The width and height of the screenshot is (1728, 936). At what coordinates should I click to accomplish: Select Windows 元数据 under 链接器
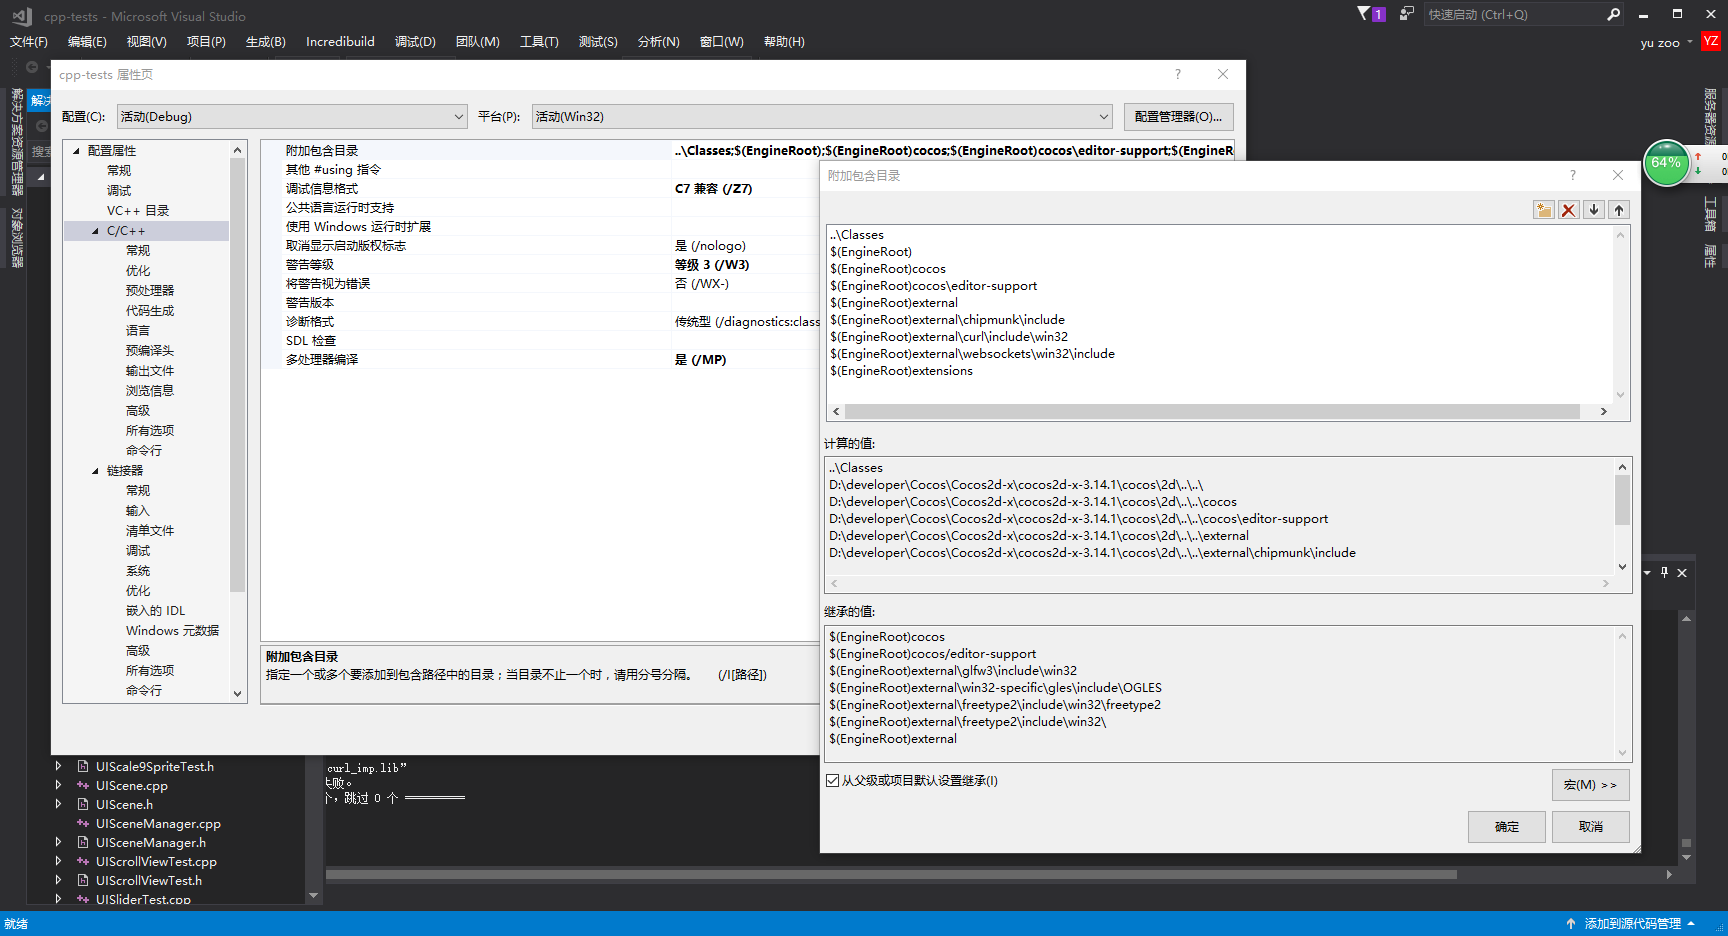pyautogui.click(x=172, y=631)
